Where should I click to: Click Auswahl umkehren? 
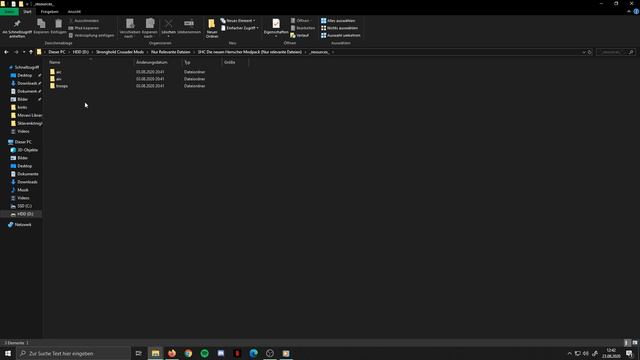click(340, 35)
